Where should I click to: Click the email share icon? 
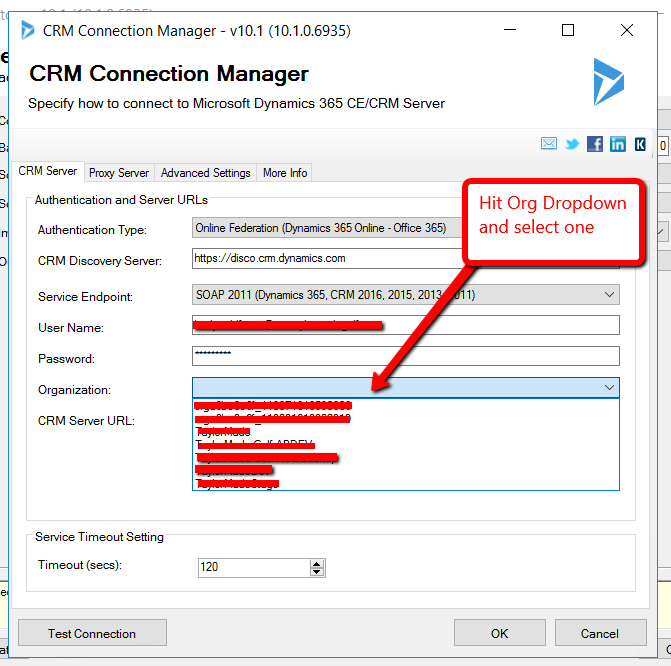pos(549,144)
